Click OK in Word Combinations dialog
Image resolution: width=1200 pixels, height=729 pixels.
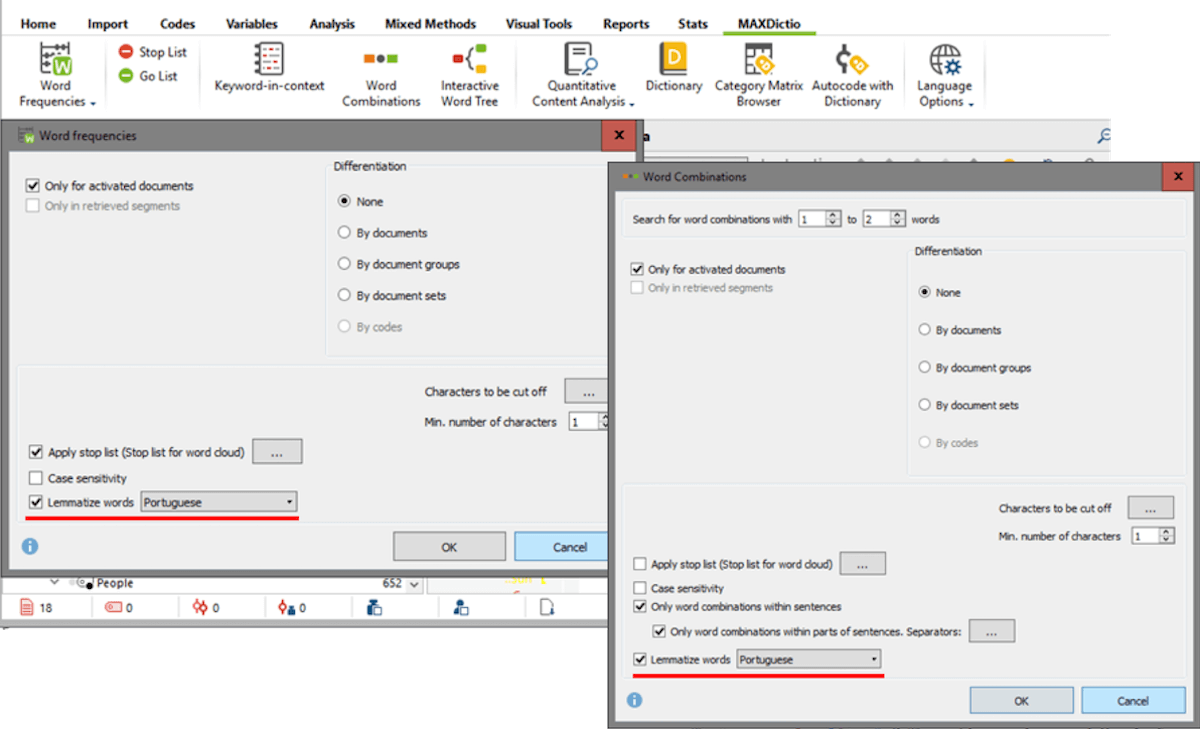[1021, 700]
